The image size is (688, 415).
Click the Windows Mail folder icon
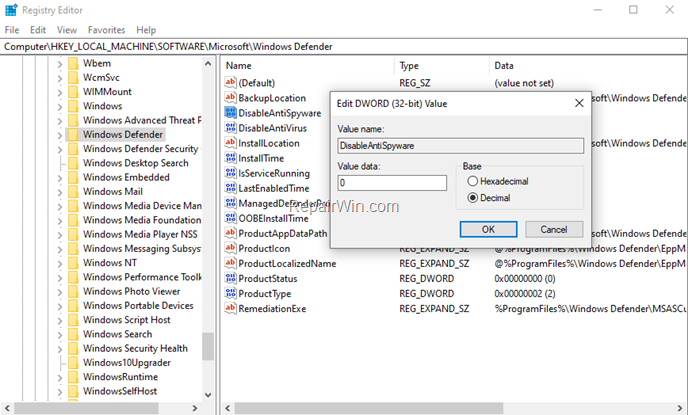pyautogui.click(x=73, y=191)
